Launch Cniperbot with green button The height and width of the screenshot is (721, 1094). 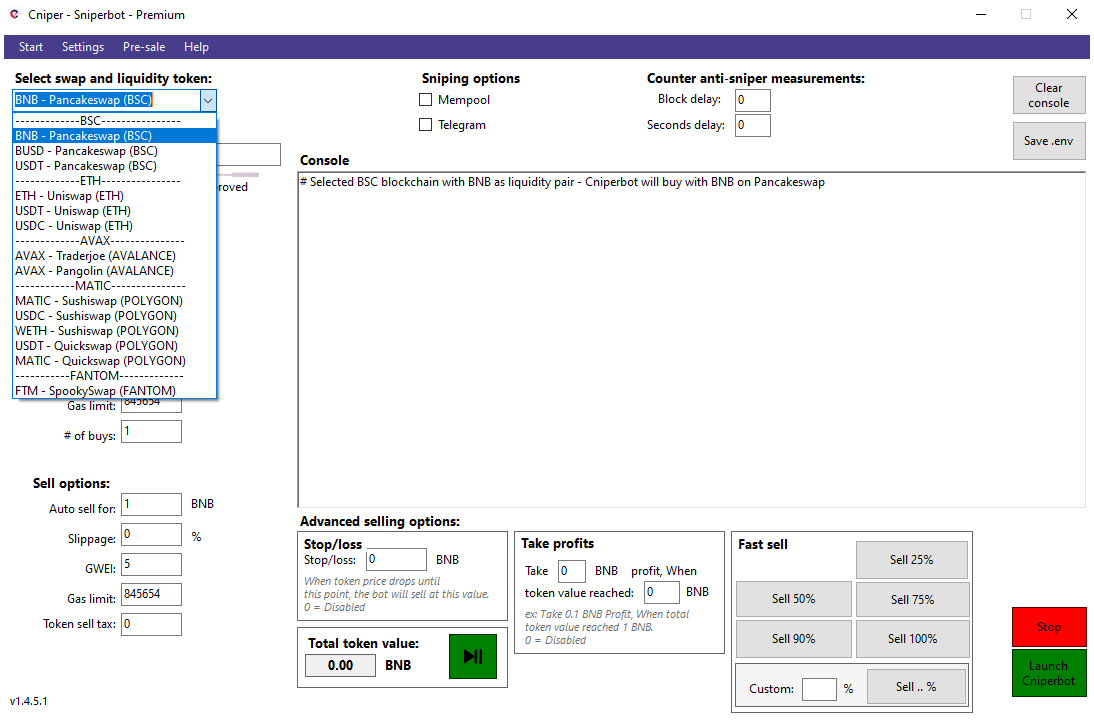point(1049,674)
